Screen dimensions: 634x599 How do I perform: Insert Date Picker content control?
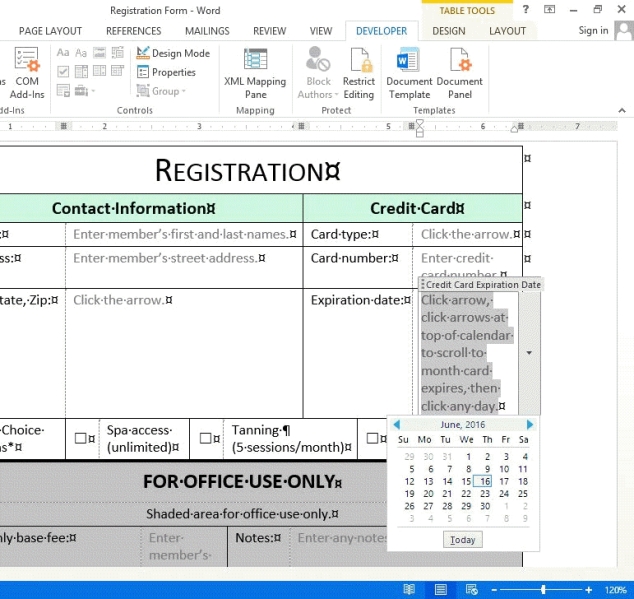[118, 72]
